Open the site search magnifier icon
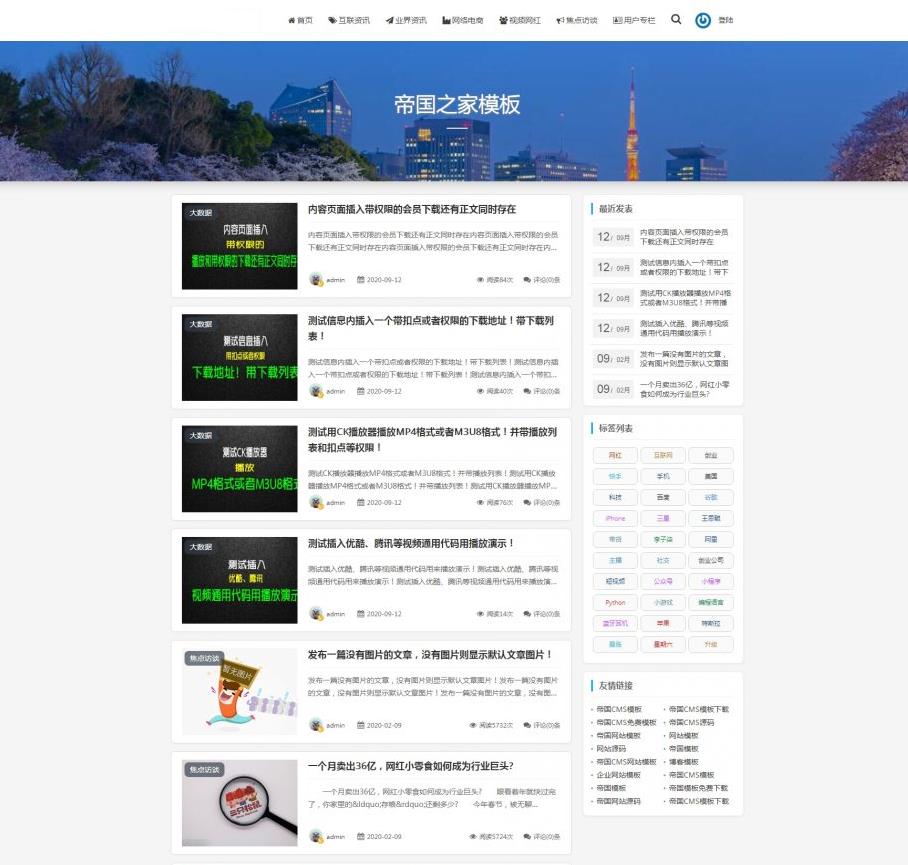908x865 pixels. 676,19
